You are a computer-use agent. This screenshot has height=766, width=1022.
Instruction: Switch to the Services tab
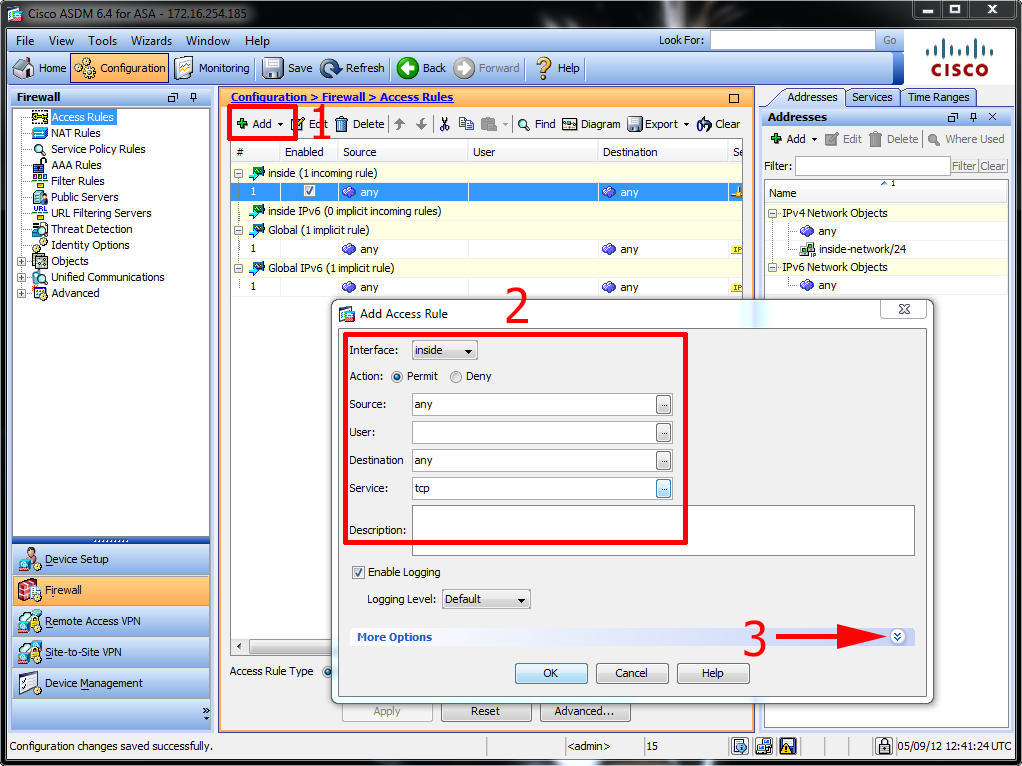872,97
